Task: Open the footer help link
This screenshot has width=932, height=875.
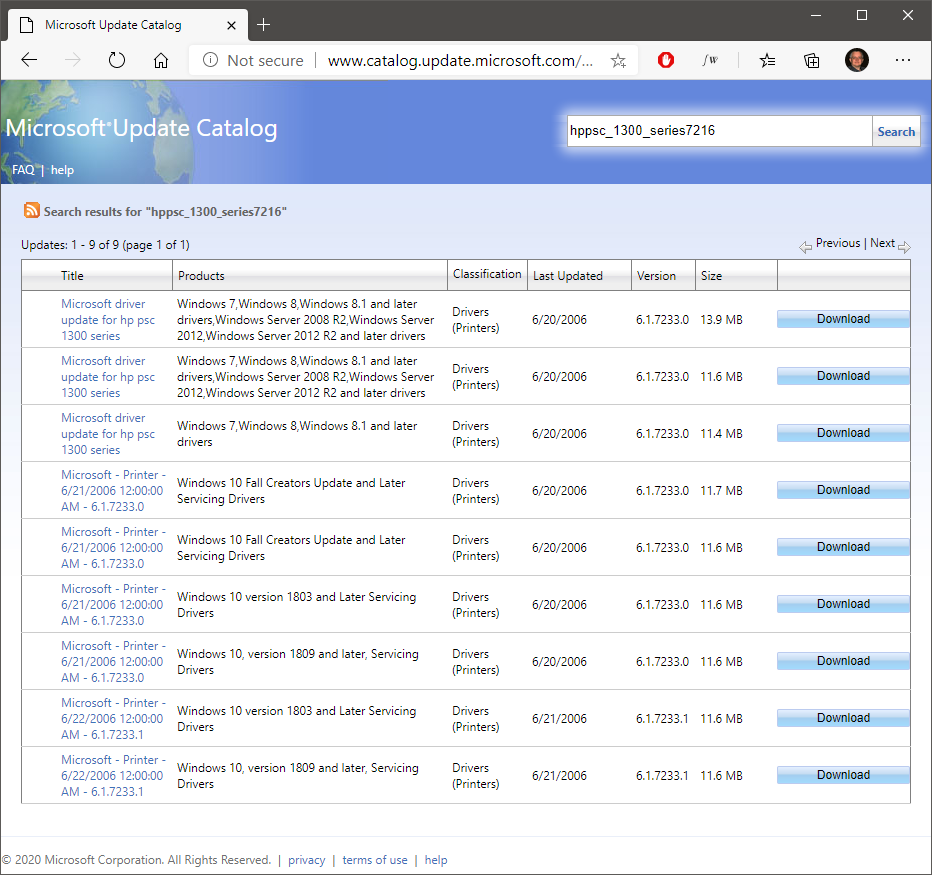Action: 436,860
